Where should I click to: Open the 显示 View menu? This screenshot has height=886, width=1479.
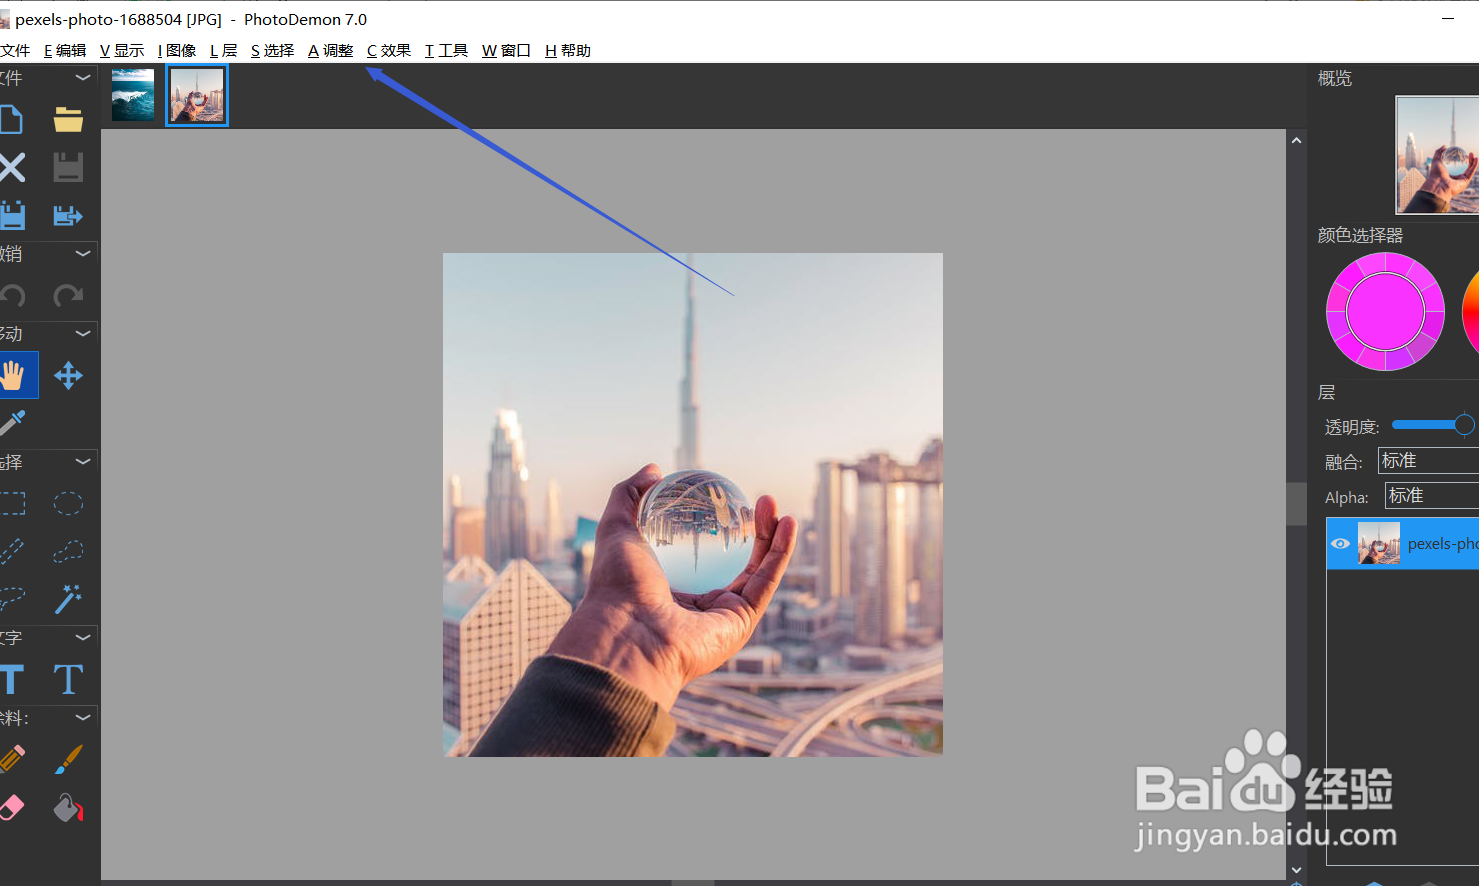[x=122, y=50]
